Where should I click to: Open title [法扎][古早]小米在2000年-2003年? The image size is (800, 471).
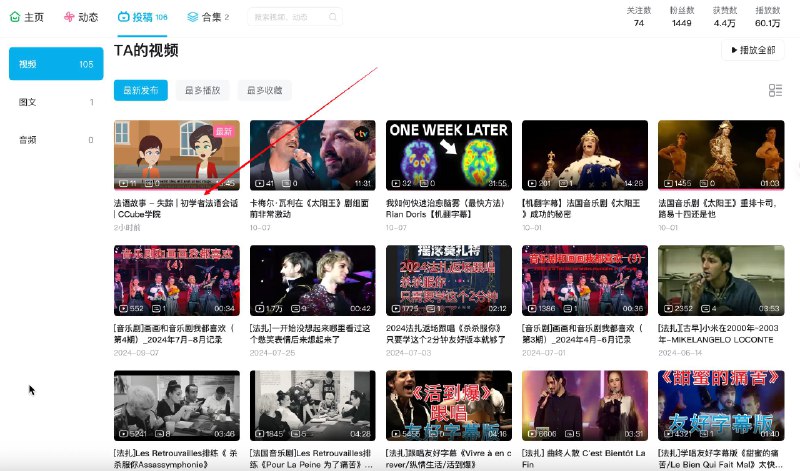pos(718,334)
